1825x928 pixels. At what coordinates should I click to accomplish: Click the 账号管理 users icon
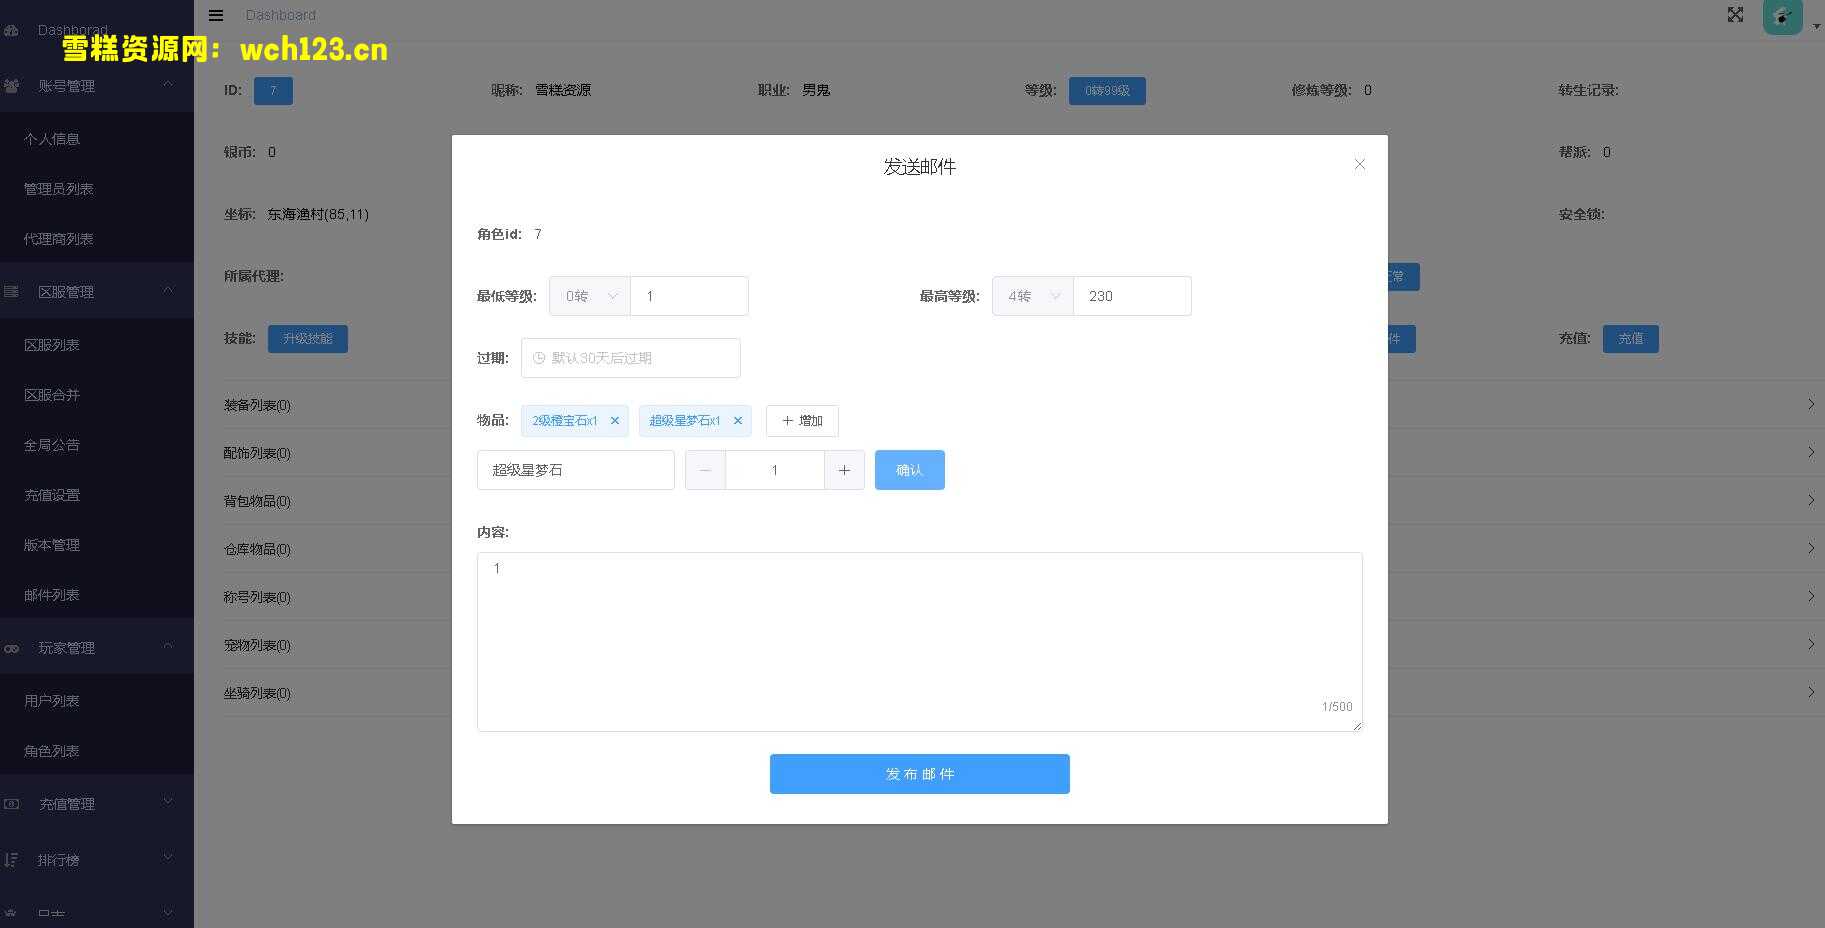[x=12, y=86]
